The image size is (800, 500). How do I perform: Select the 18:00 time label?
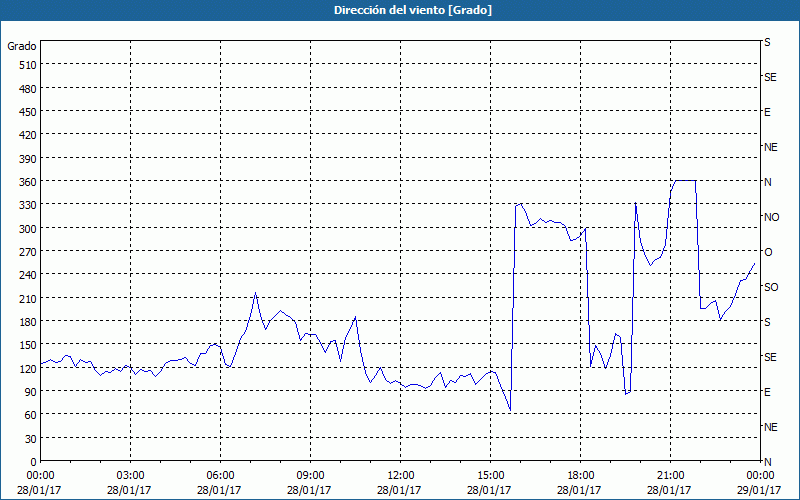point(581,476)
